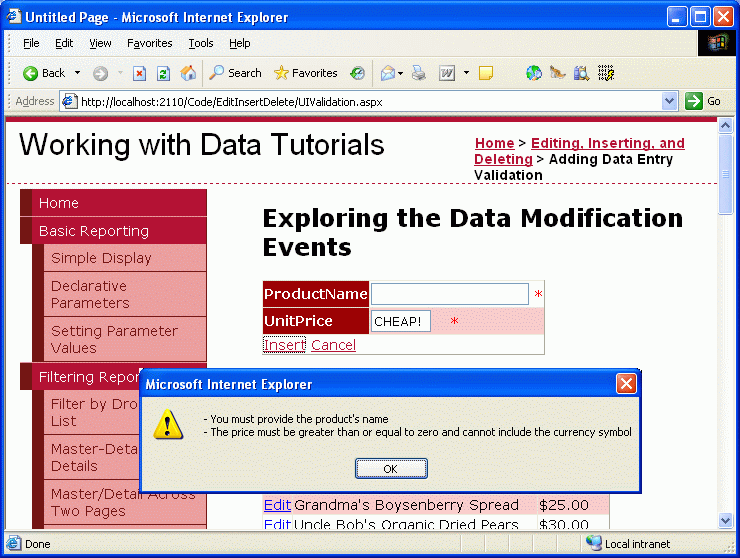
Task: Edit the Uncle Bob's Organic Dried Pears row
Action: (277, 524)
